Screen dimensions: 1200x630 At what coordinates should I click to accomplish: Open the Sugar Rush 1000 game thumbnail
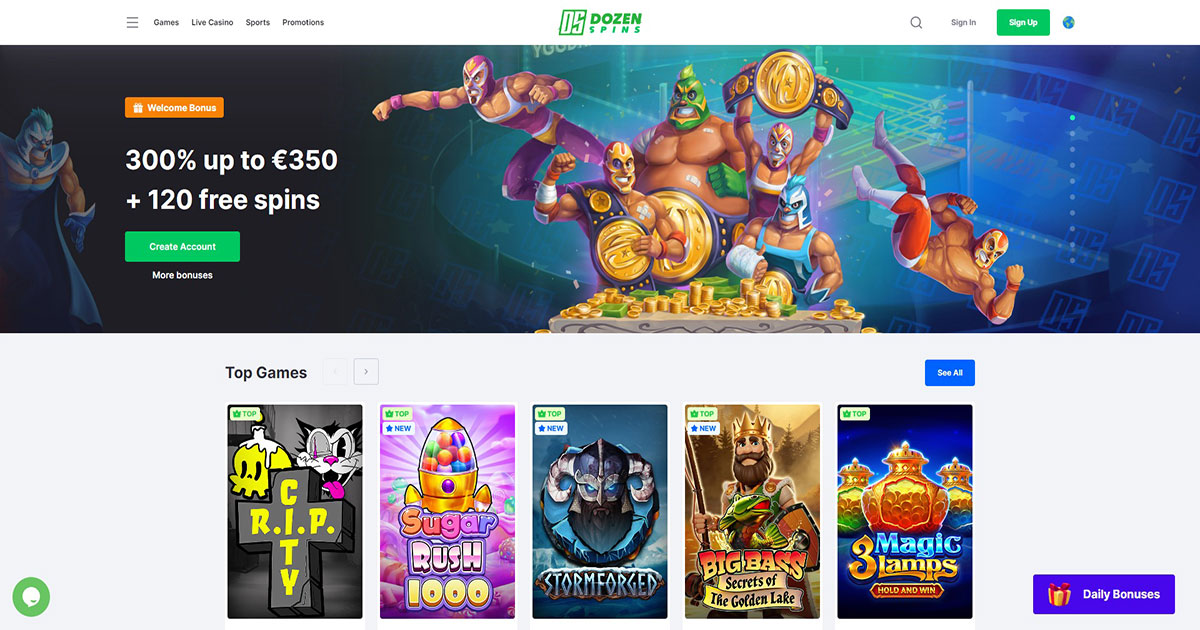point(447,511)
